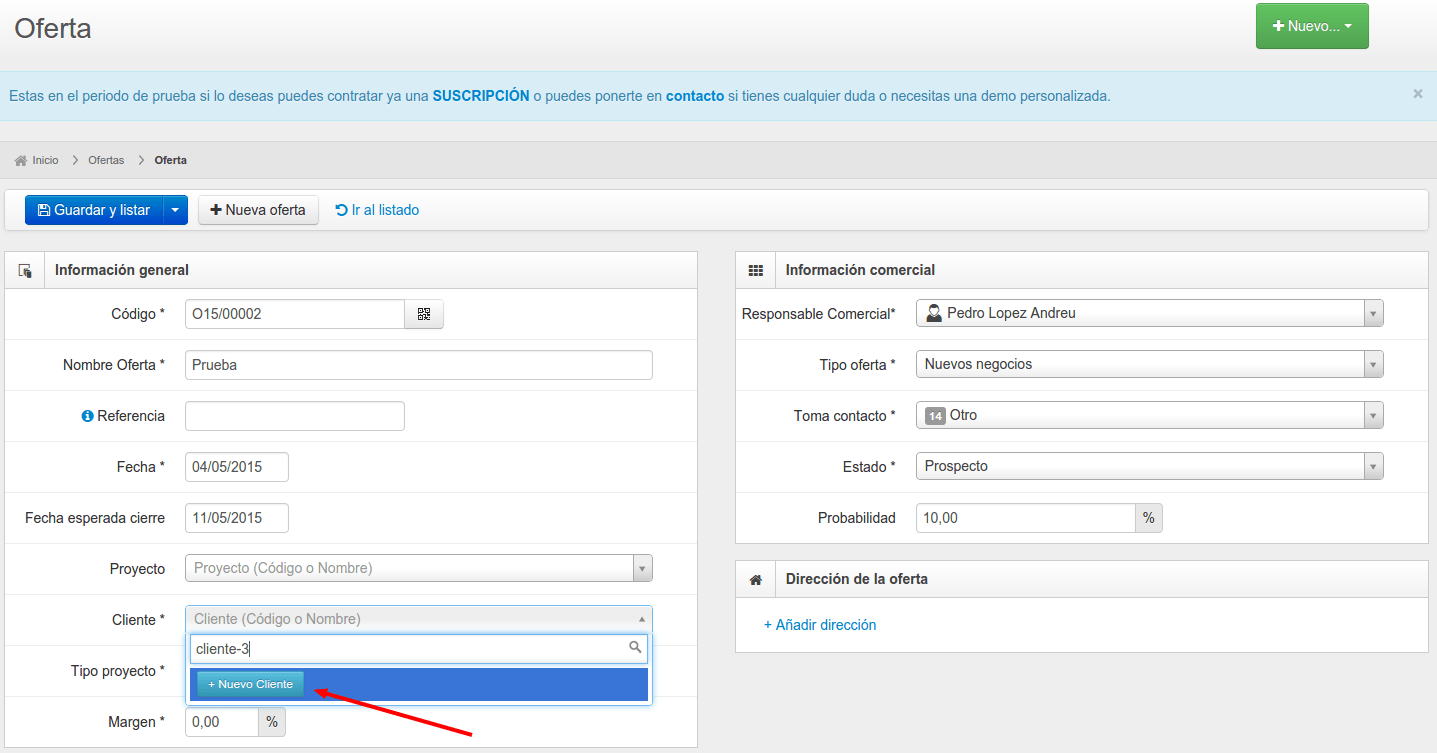Image resolution: width=1437 pixels, height=753 pixels.
Task: Open the Estado dropdown
Action: 1374,466
